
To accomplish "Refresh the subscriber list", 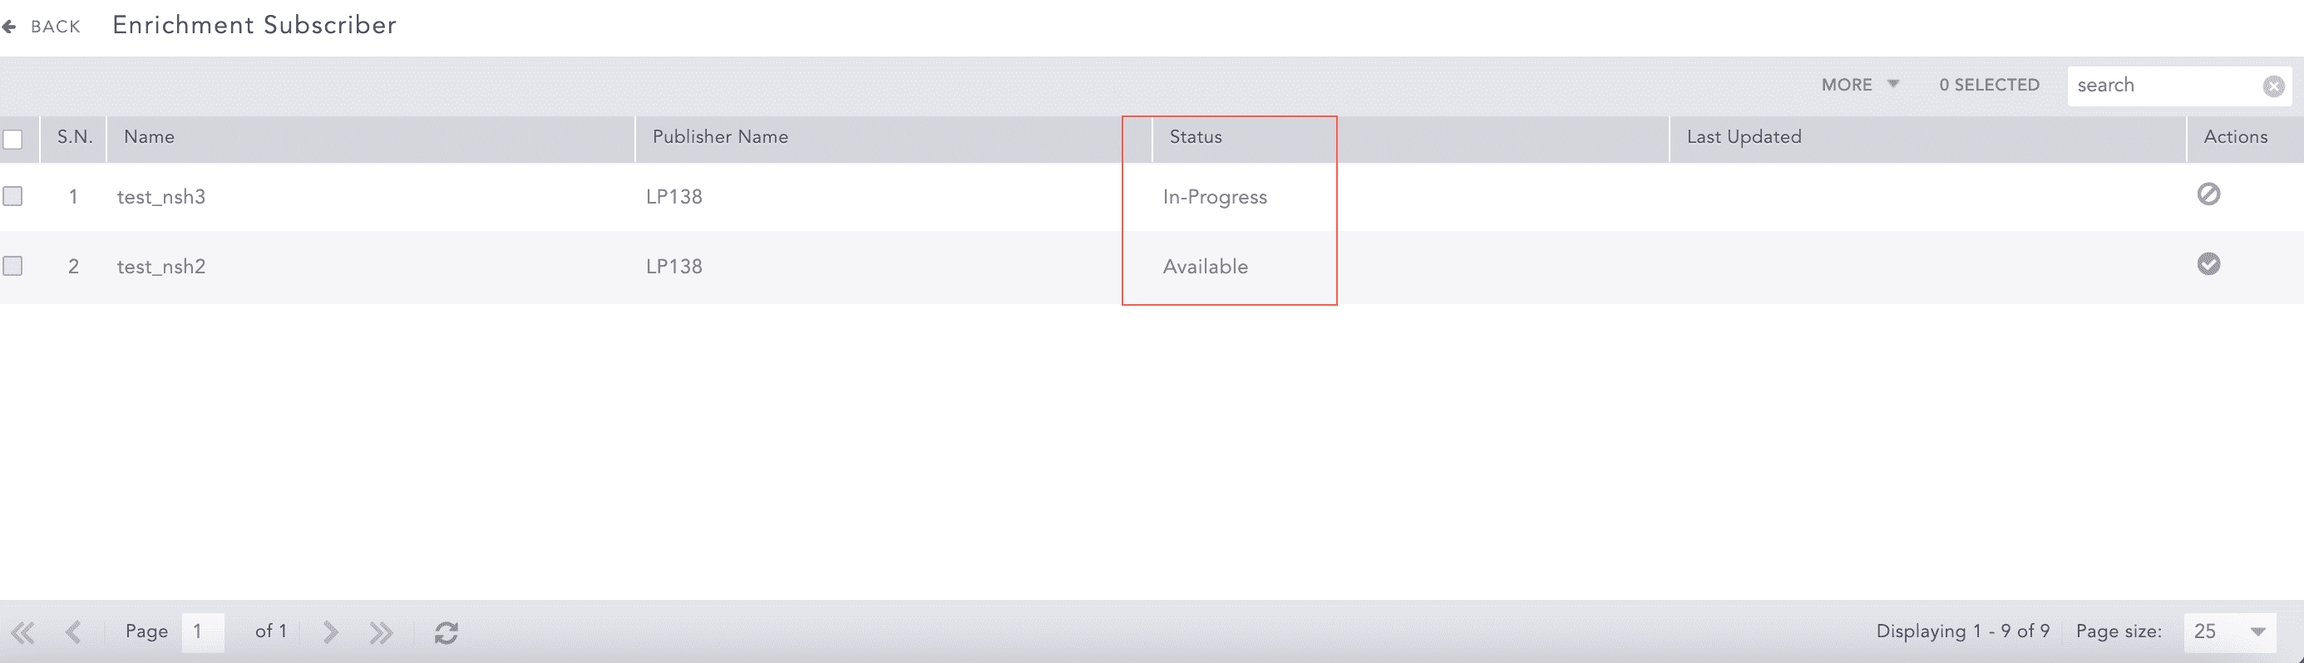I will [x=446, y=632].
